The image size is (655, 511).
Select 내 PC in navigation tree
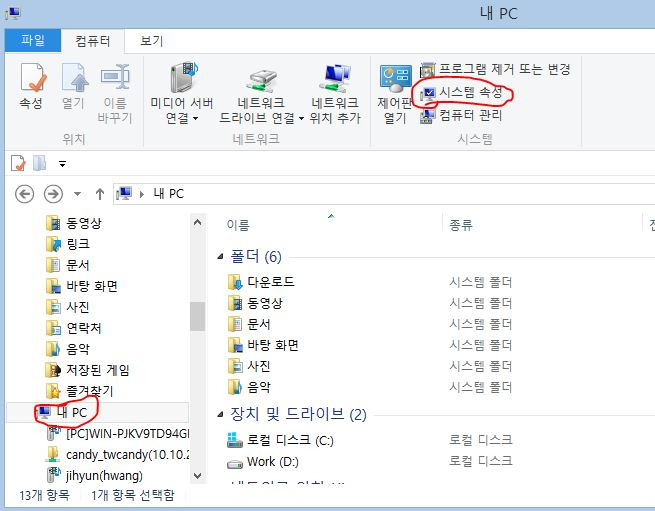pyautogui.click(x=98, y=413)
